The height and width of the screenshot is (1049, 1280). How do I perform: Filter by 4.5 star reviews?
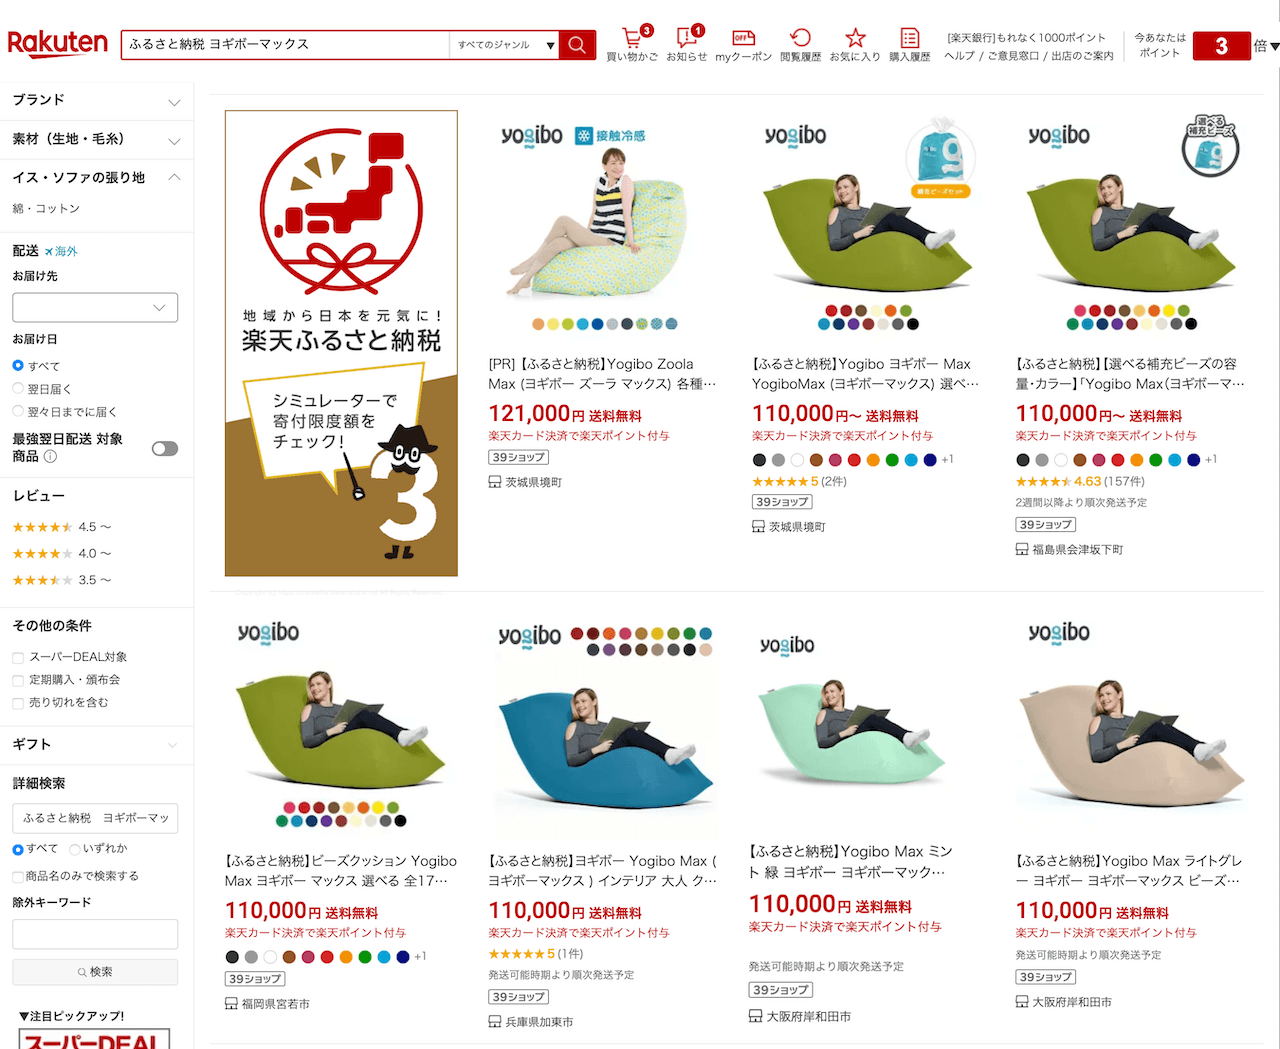point(62,527)
